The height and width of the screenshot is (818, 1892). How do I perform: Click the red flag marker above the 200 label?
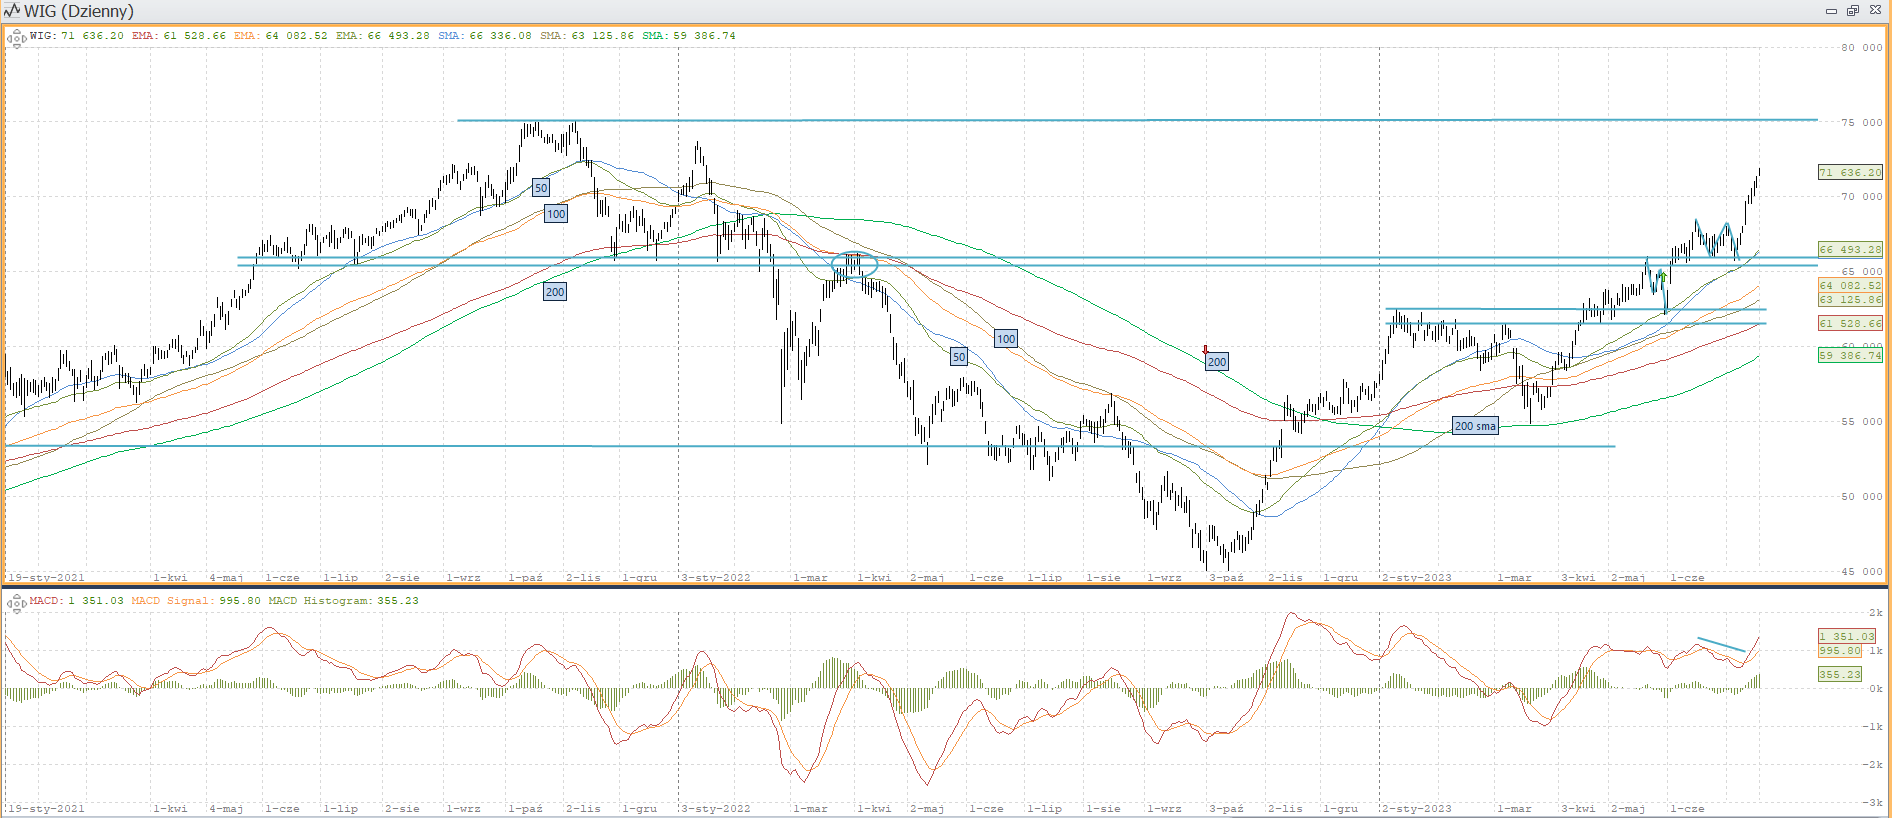click(1205, 350)
